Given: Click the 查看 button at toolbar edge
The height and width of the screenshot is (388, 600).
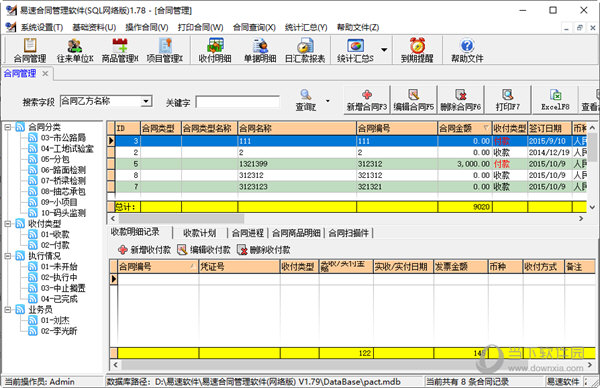Looking at the screenshot, I should 590,100.
